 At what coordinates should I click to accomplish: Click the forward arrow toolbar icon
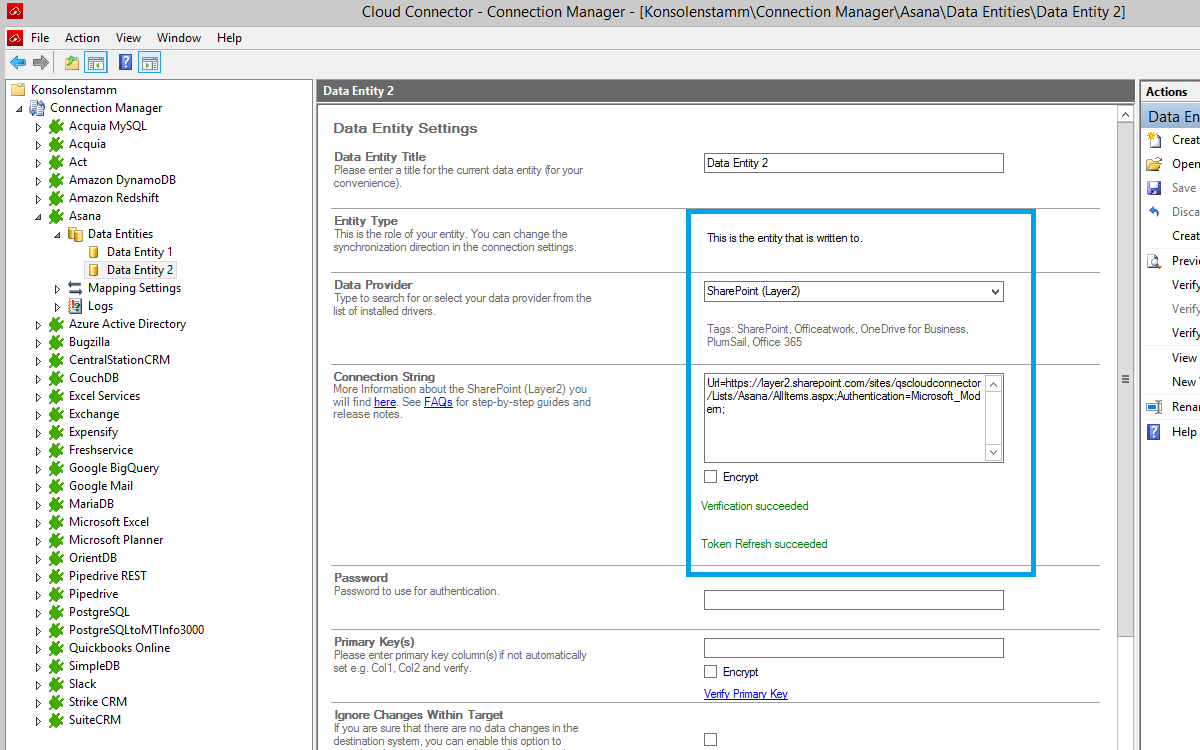41,63
